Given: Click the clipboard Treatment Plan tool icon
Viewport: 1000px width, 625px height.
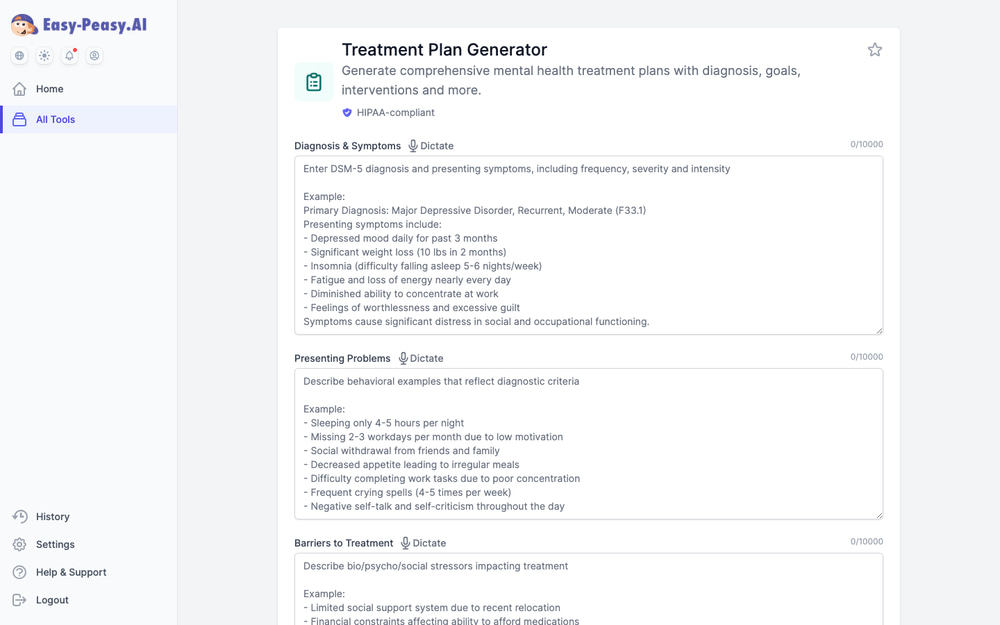Looking at the screenshot, I should click(x=314, y=82).
